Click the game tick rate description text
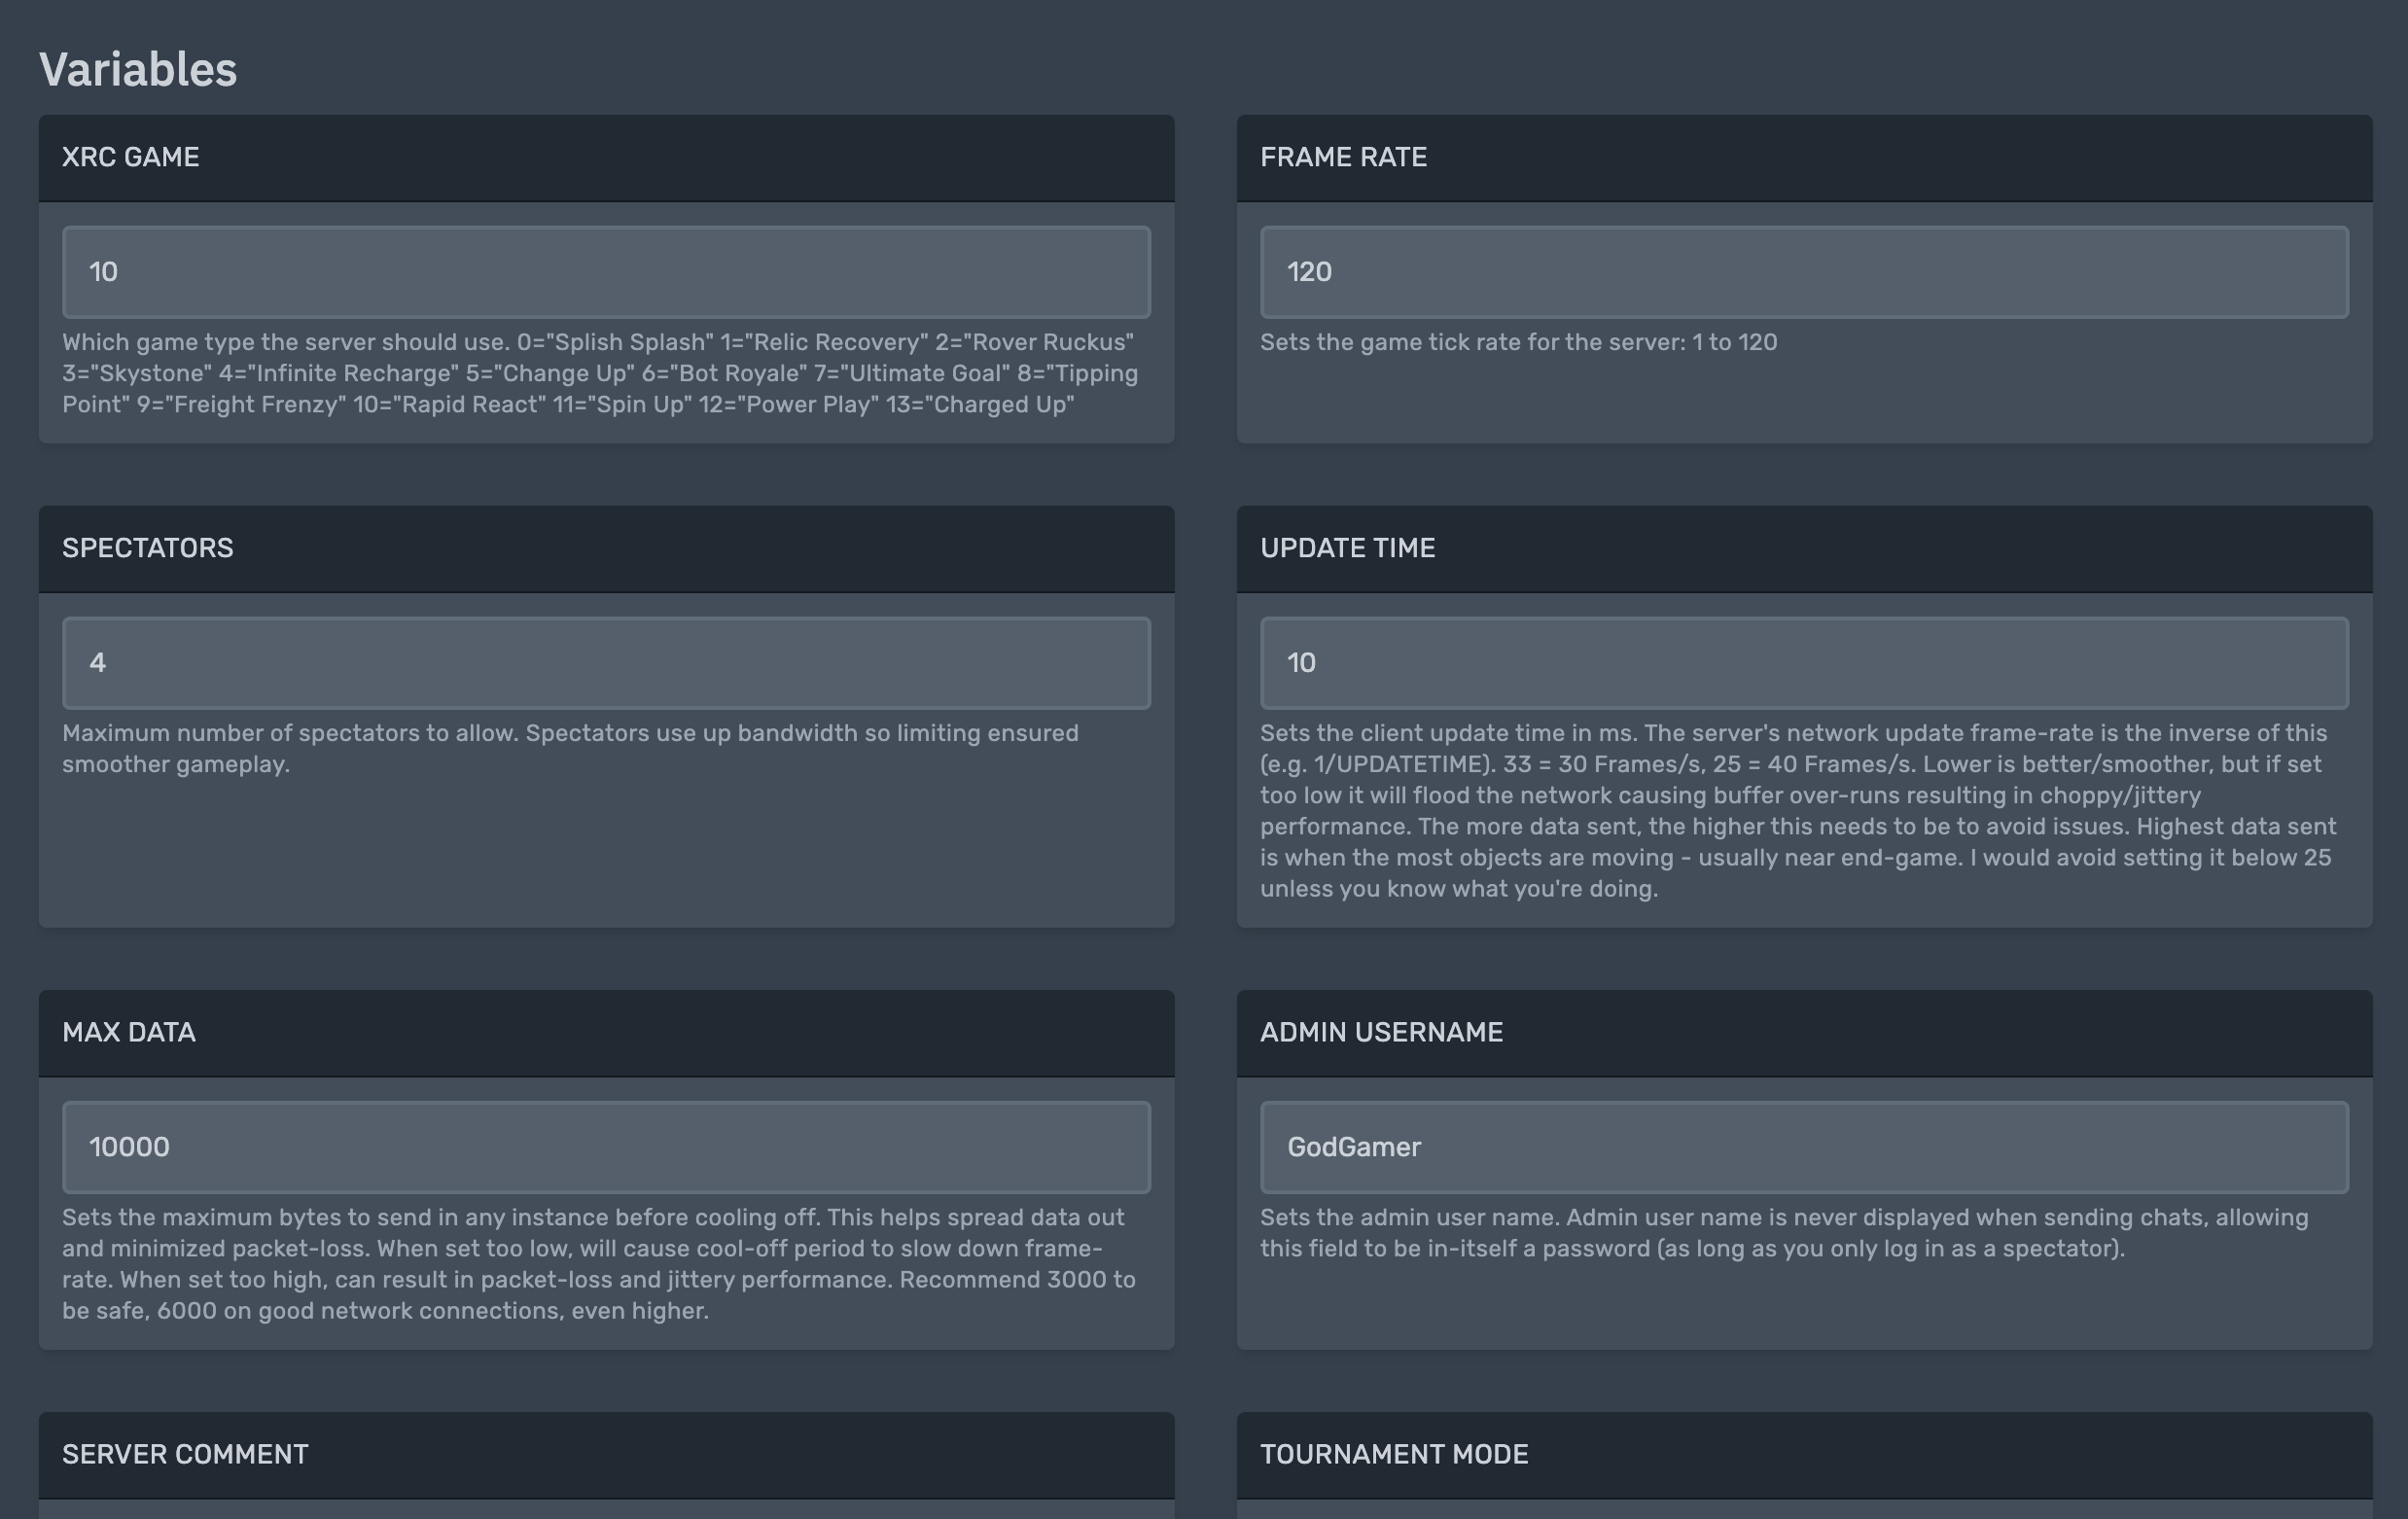This screenshot has width=2408, height=1519. (x=1518, y=342)
